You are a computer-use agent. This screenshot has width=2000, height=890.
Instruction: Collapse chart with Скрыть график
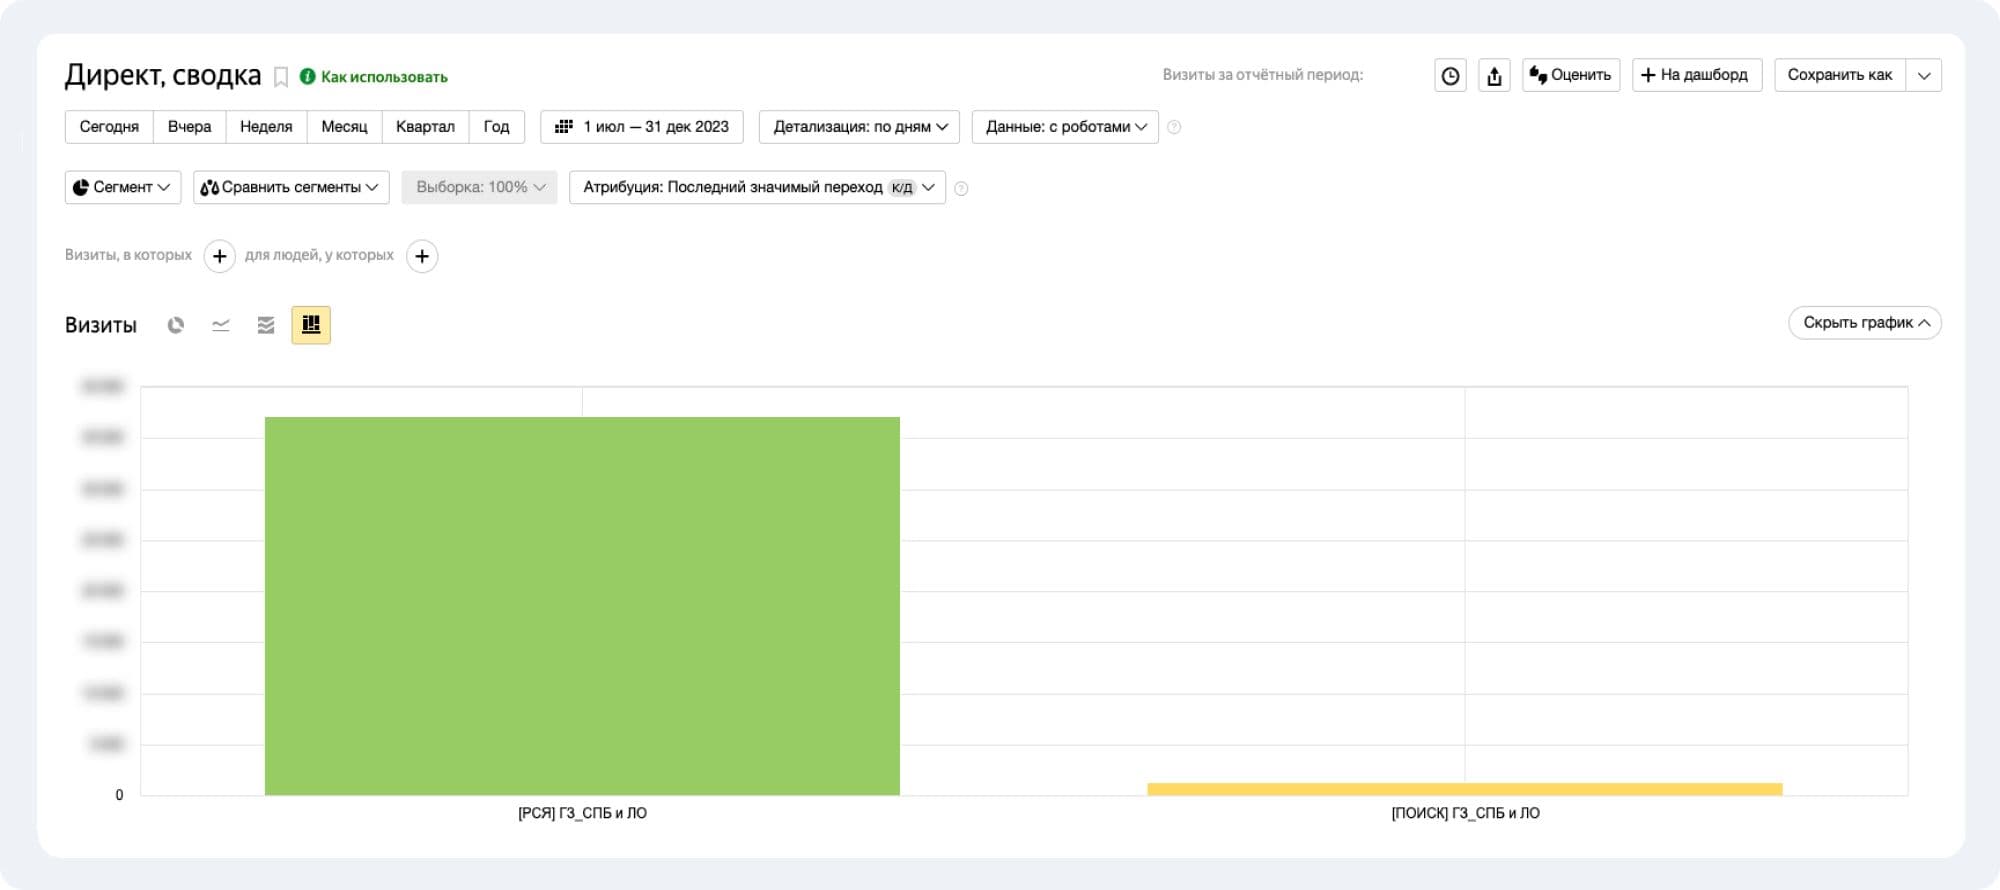[1864, 322]
